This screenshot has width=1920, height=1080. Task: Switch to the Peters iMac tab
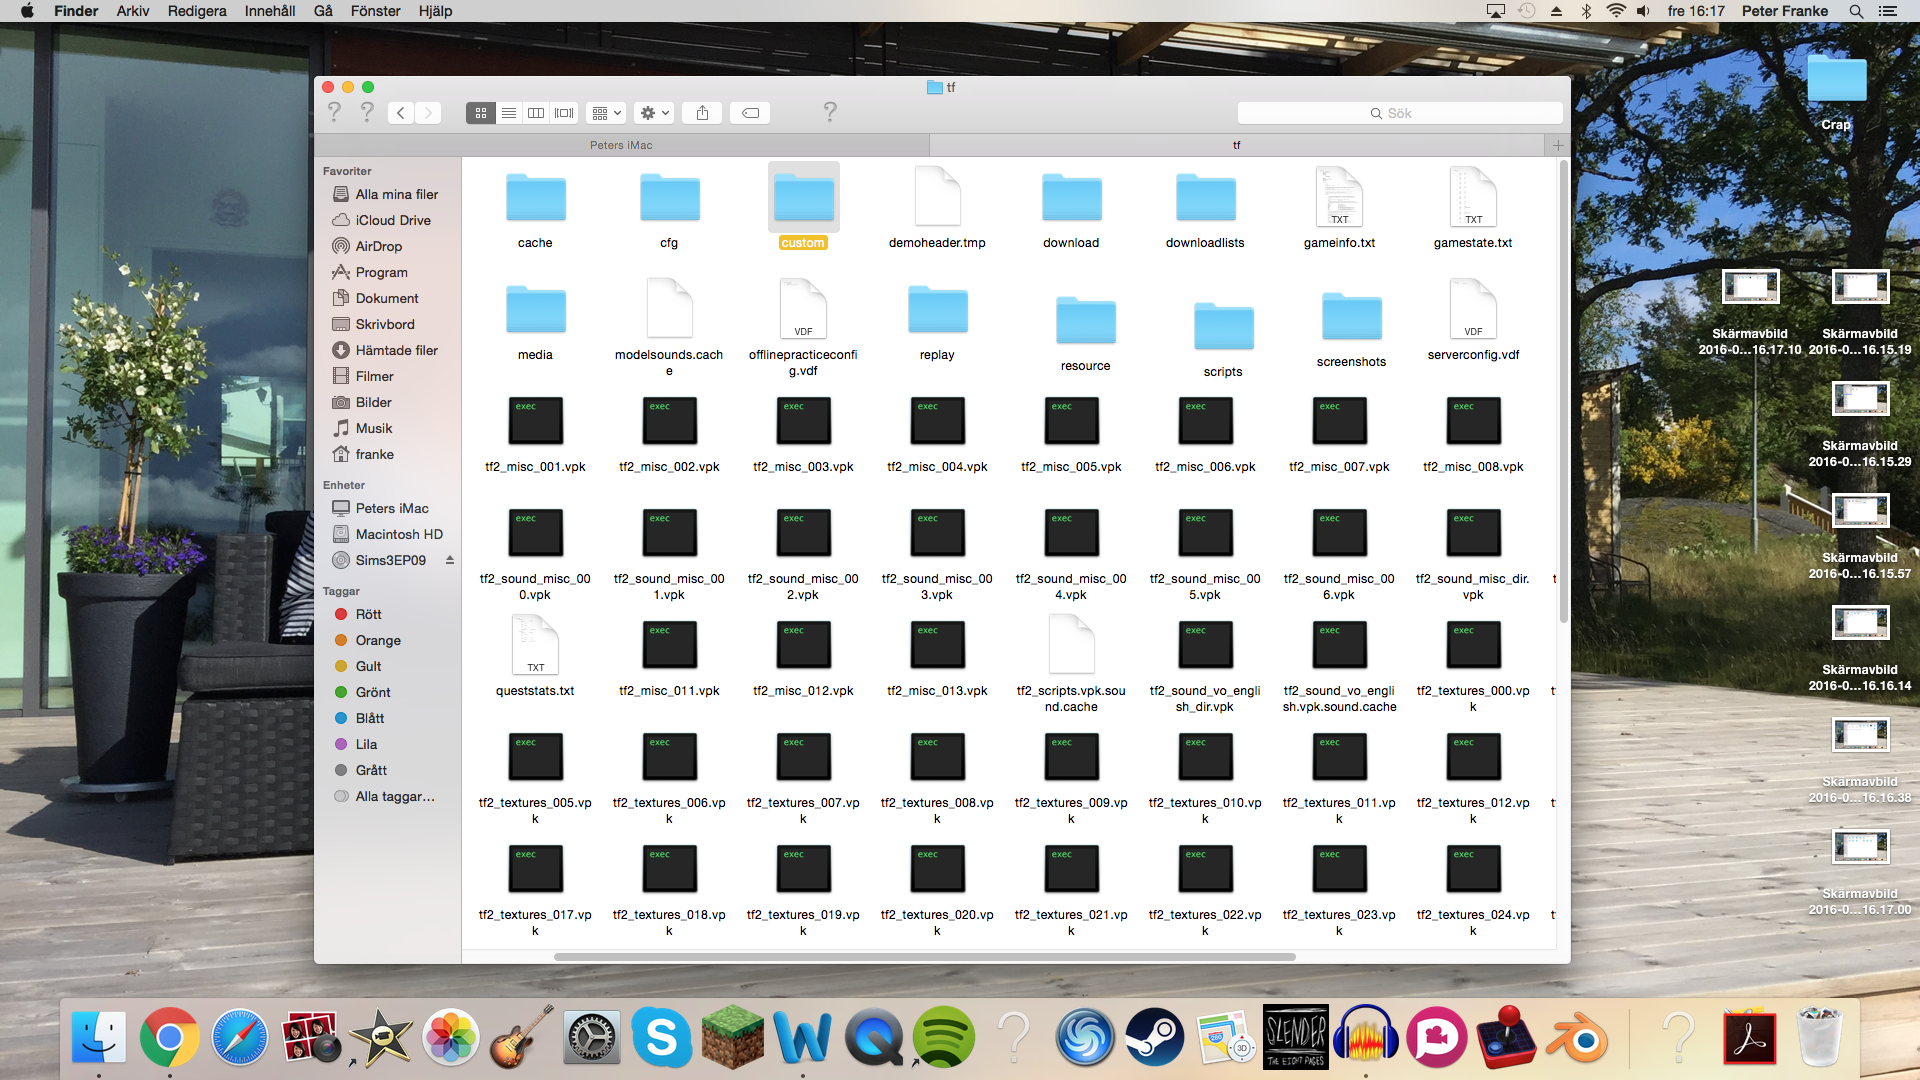[621, 145]
